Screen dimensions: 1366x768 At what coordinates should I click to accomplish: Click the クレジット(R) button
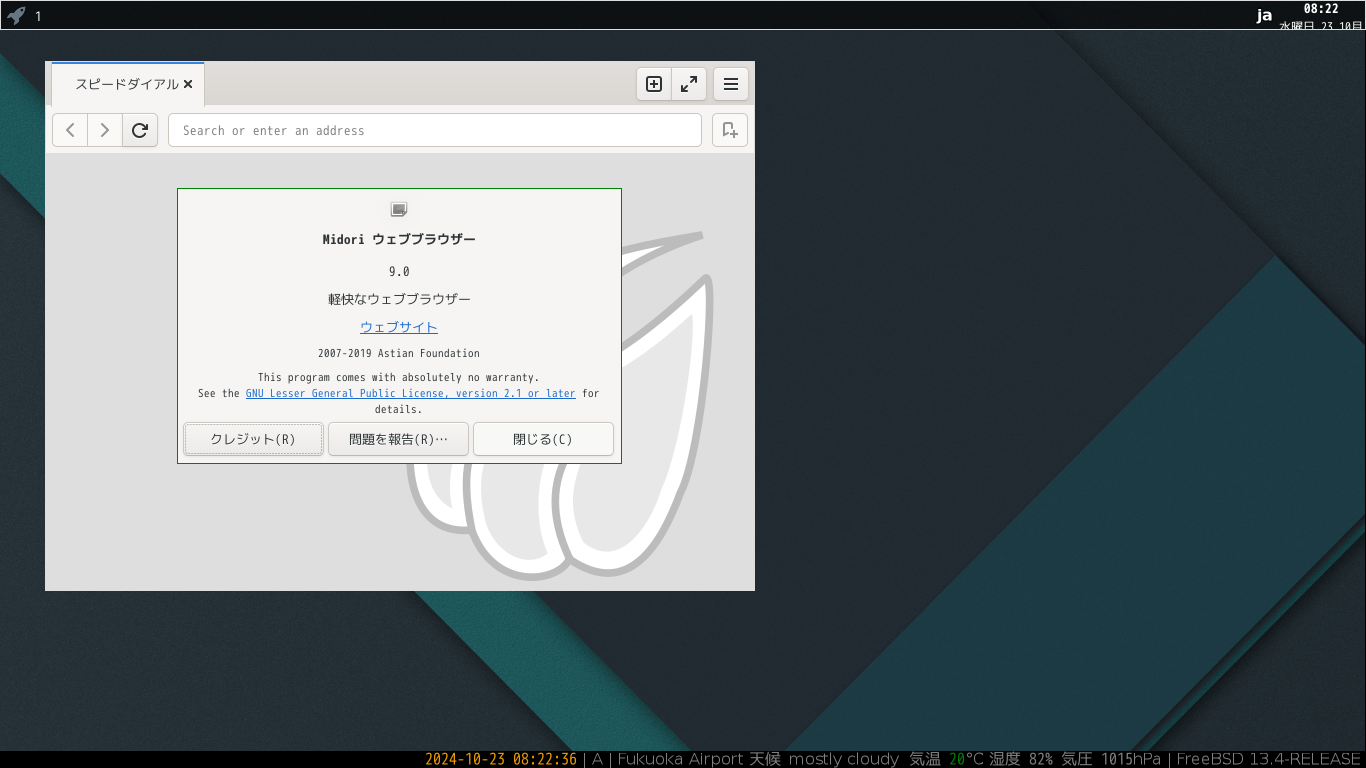253,439
